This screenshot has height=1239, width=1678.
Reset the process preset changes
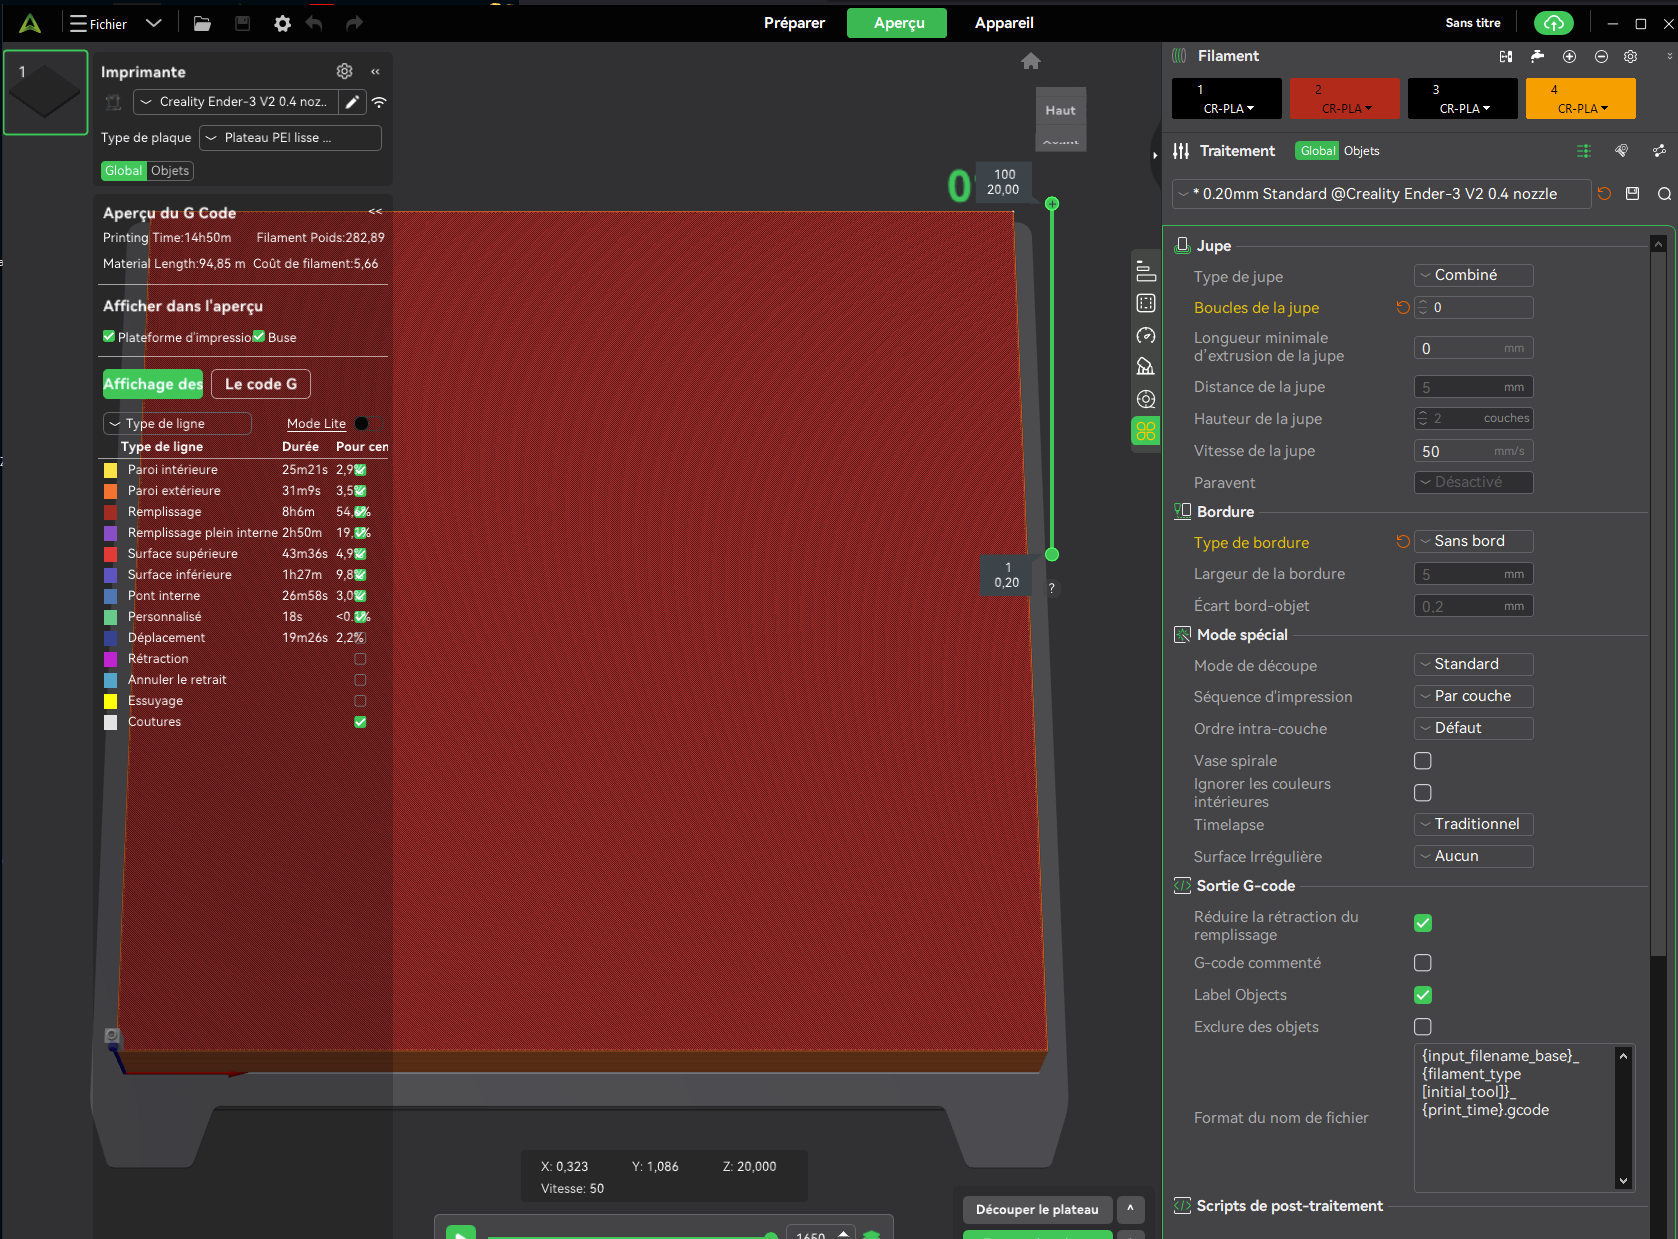click(x=1604, y=194)
